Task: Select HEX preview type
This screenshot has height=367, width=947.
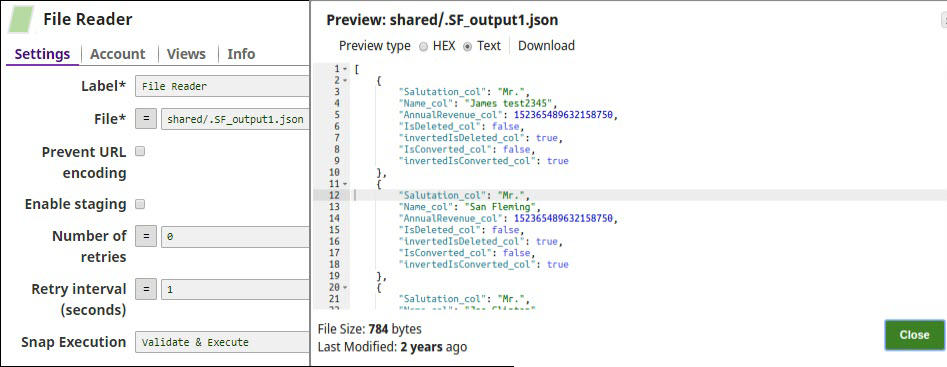Action: click(x=423, y=46)
